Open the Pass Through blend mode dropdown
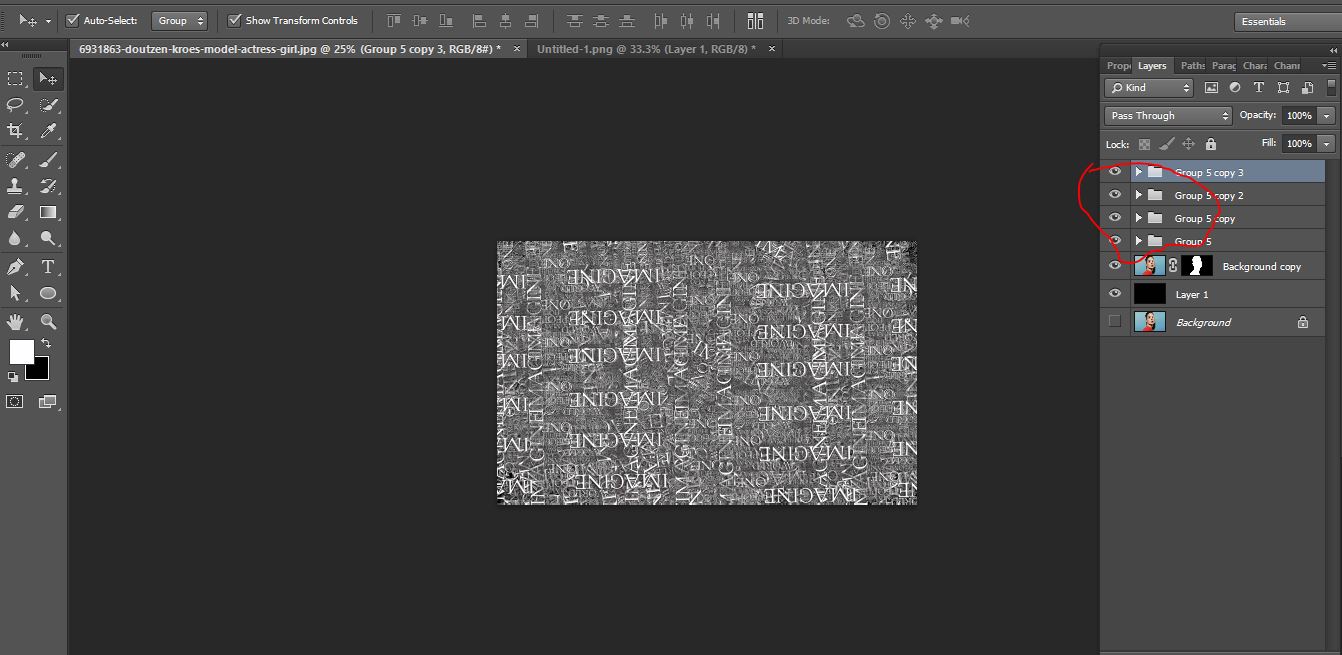Image resolution: width=1342 pixels, height=655 pixels. (1167, 116)
